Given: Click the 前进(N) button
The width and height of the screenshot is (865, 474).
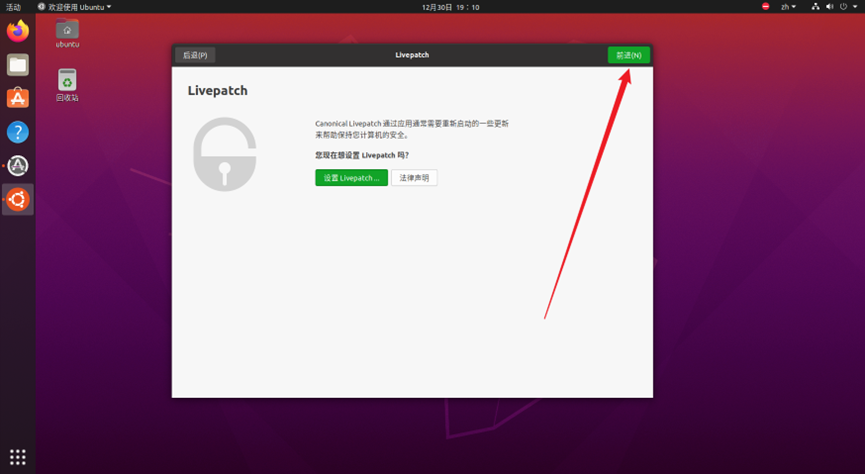Looking at the screenshot, I should (629, 55).
